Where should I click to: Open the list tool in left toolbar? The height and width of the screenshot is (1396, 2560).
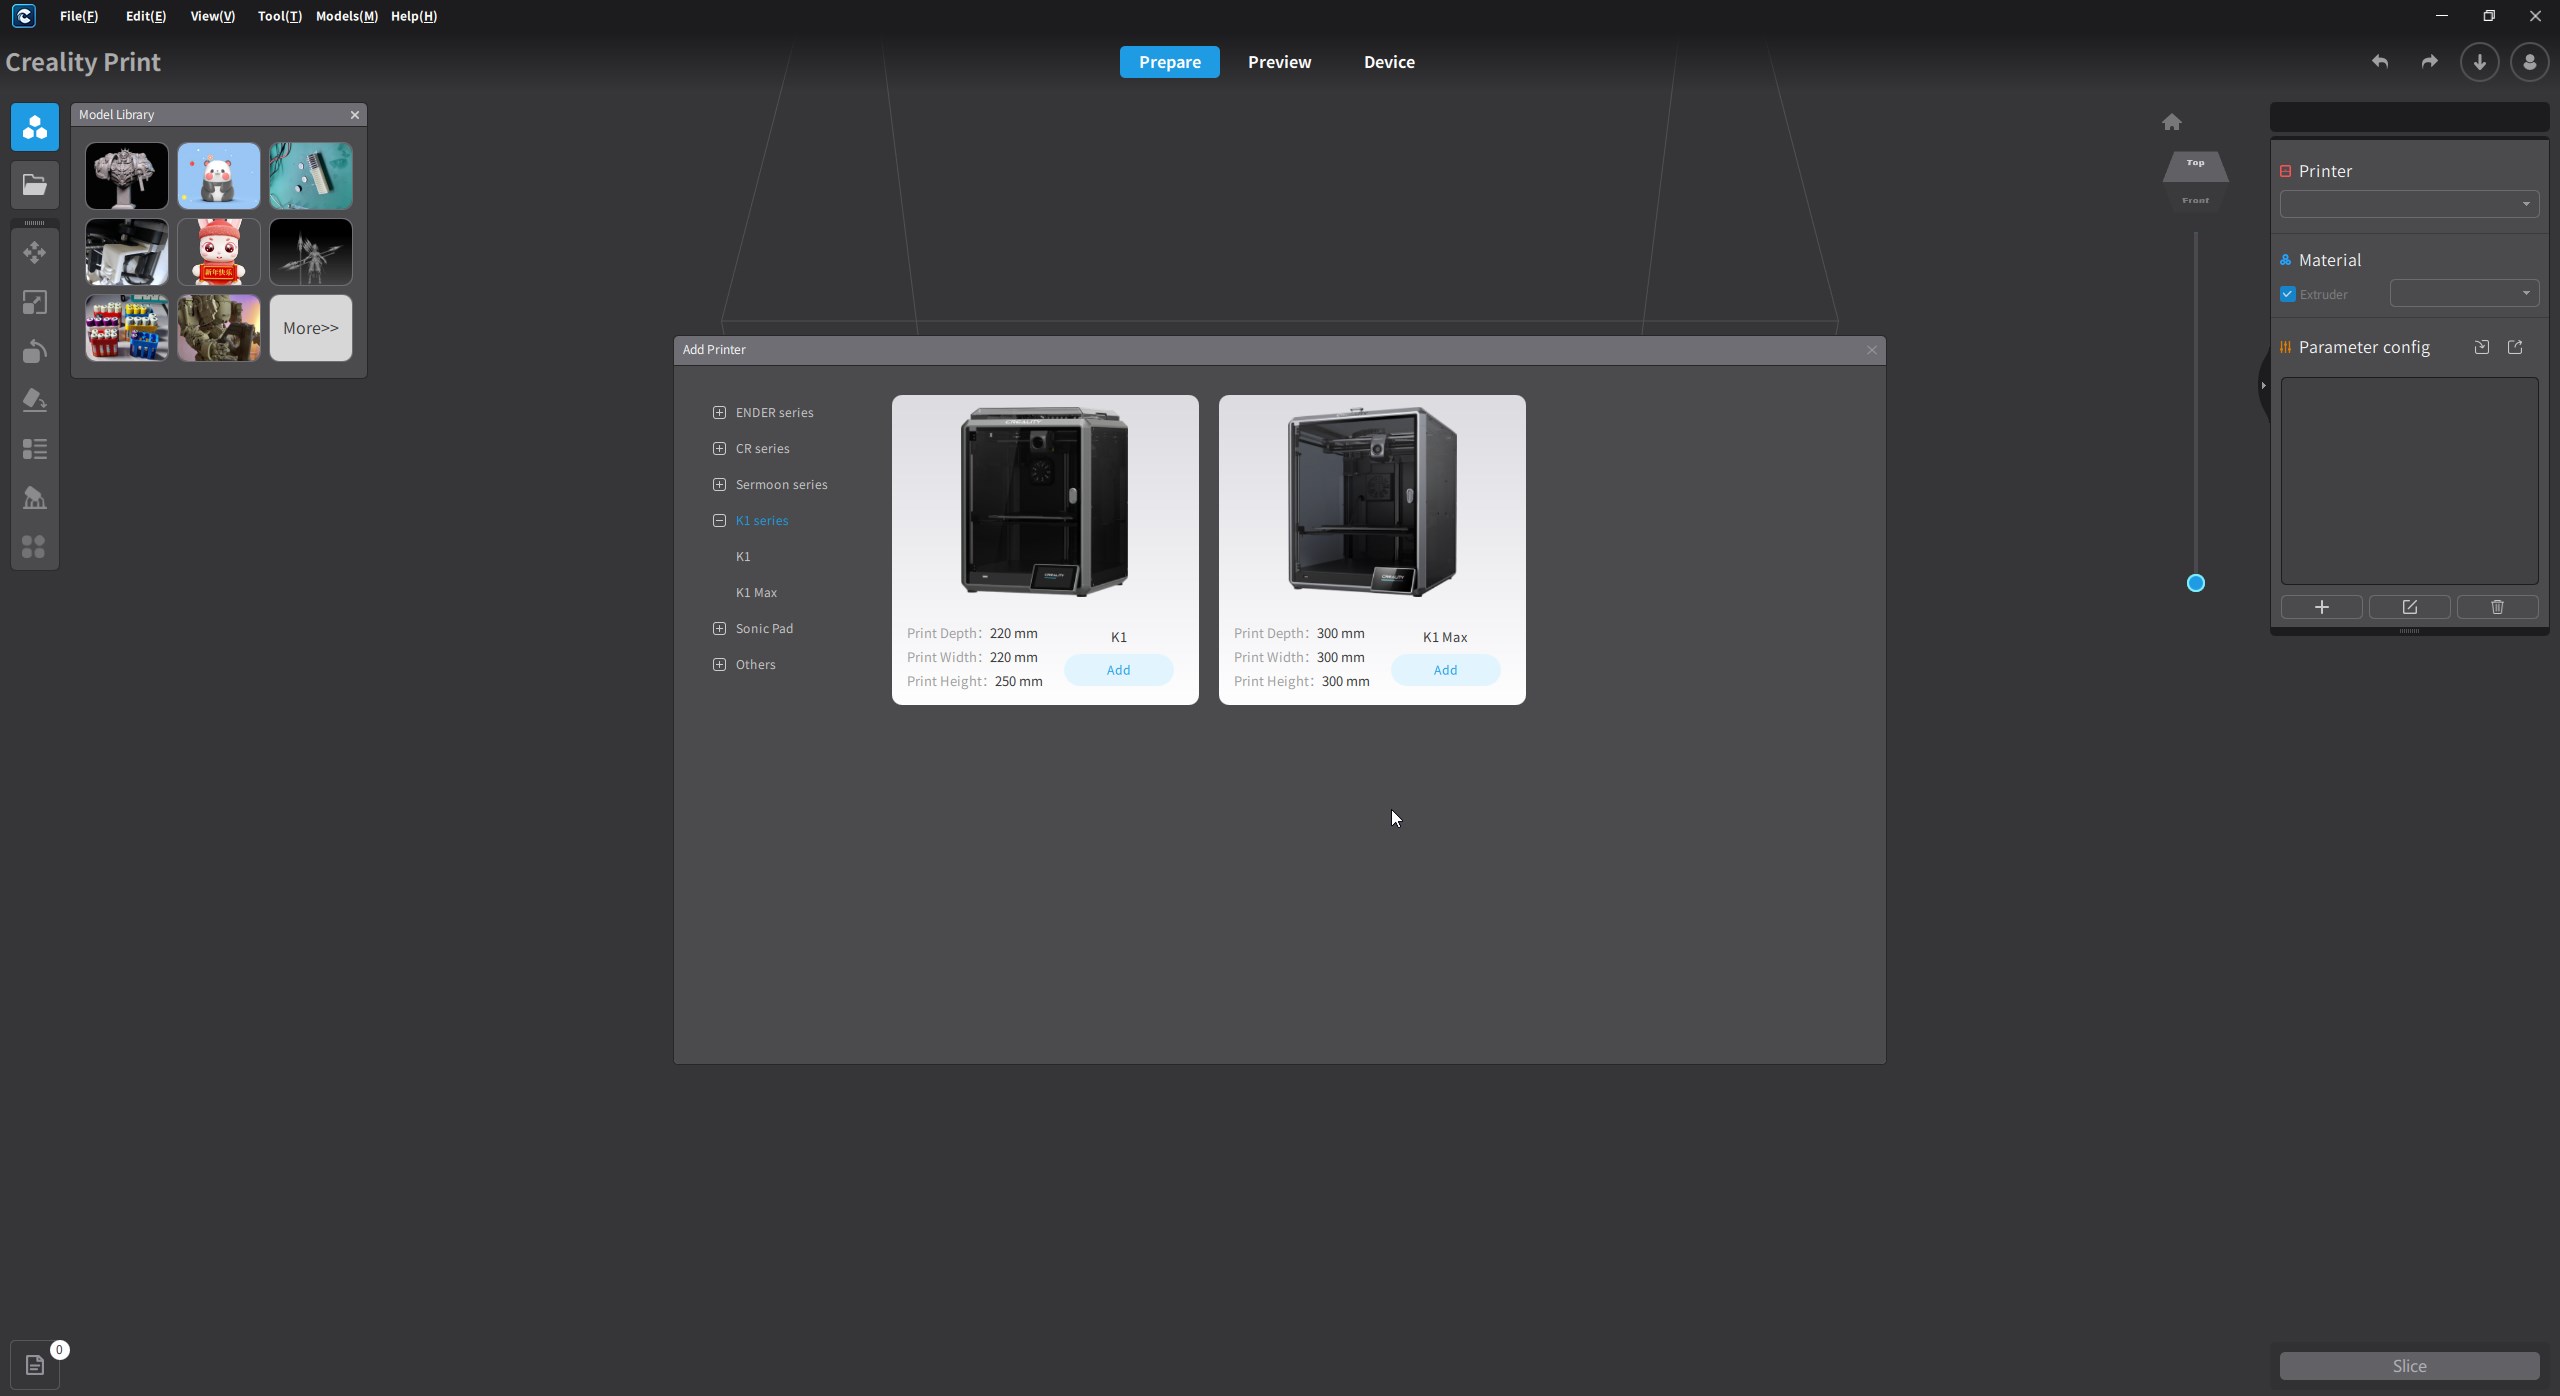(x=35, y=449)
